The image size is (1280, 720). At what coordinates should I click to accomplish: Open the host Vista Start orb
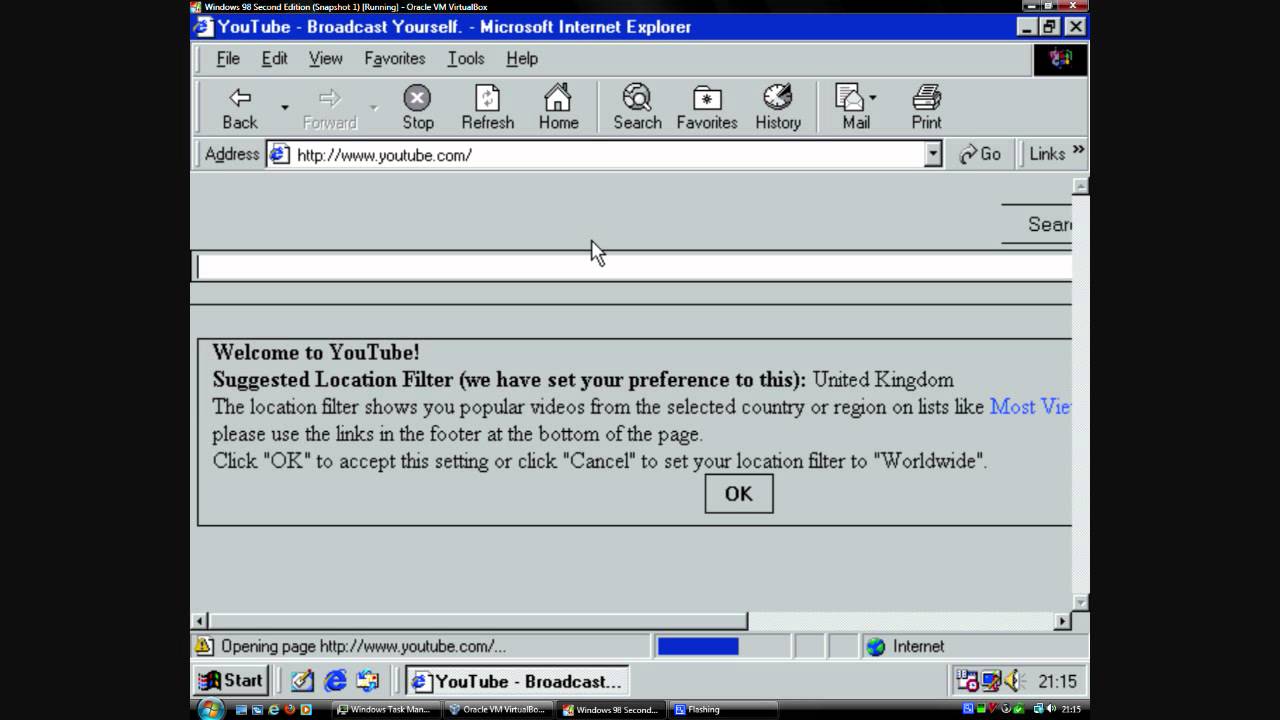[210, 709]
